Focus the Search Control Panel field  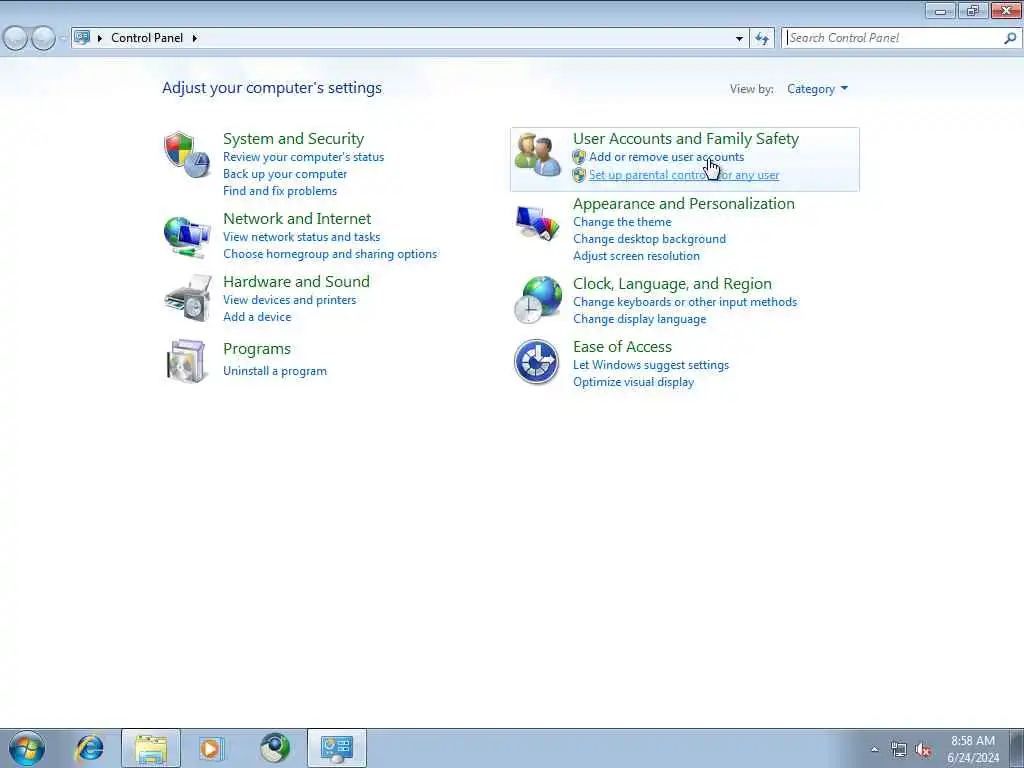pyautogui.click(x=893, y=38)
